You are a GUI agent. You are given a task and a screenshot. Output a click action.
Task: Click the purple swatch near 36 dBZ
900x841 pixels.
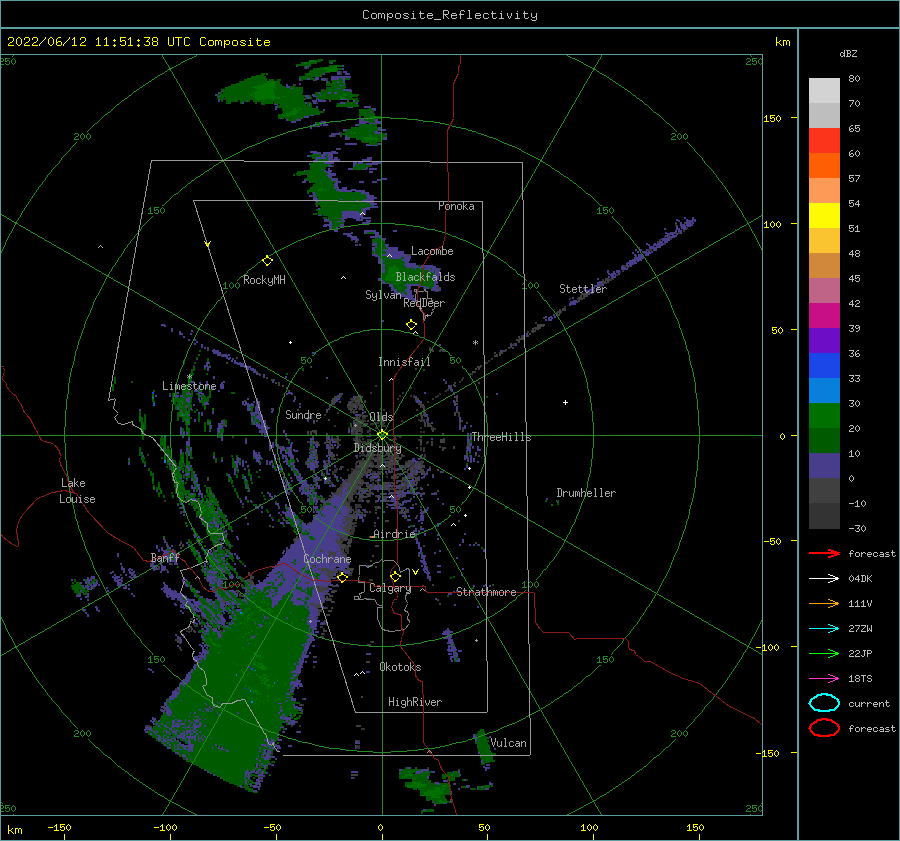pyautogui.click(x=824, y=340)
